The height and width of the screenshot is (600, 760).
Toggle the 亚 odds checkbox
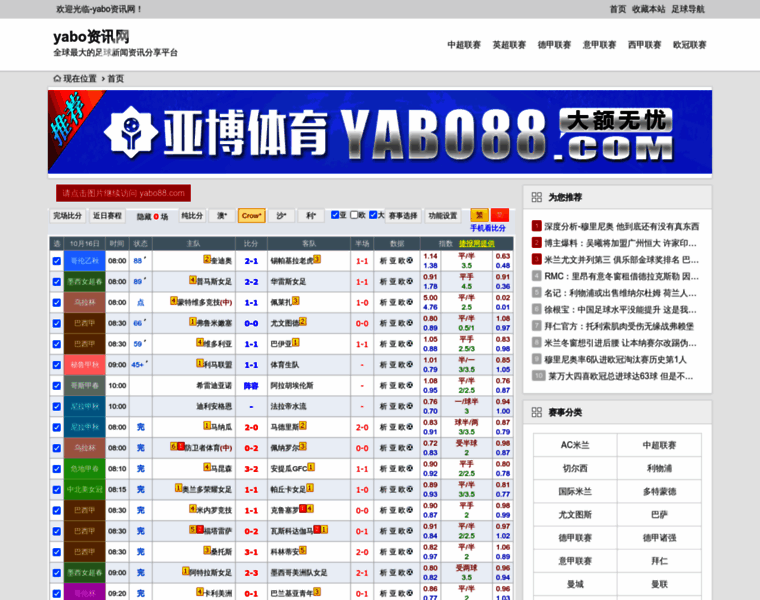[334, 215]
